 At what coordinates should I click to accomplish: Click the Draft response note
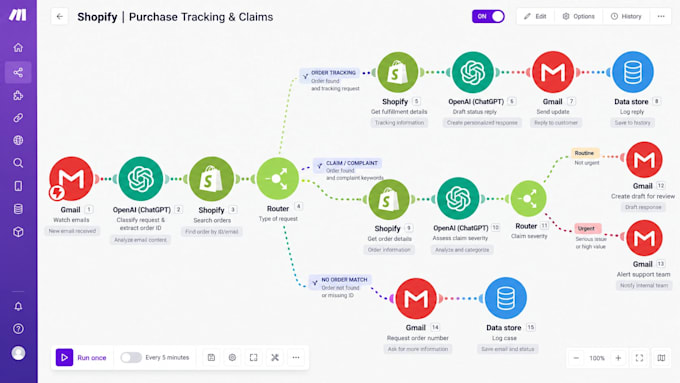pyautogui.click(x=643, y=207)
